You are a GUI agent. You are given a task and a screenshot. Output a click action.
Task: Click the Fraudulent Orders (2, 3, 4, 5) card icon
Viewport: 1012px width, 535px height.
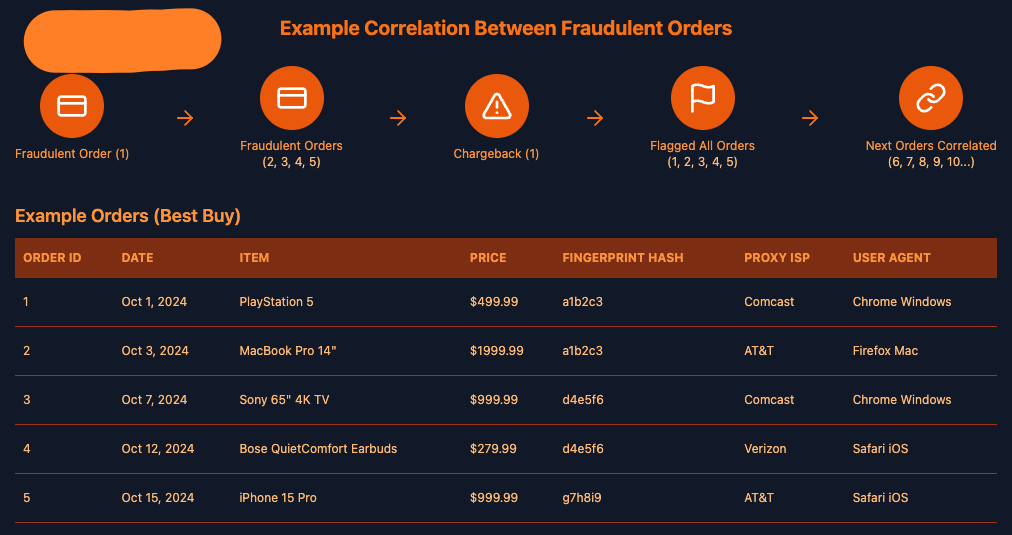[x=291, y=97]
